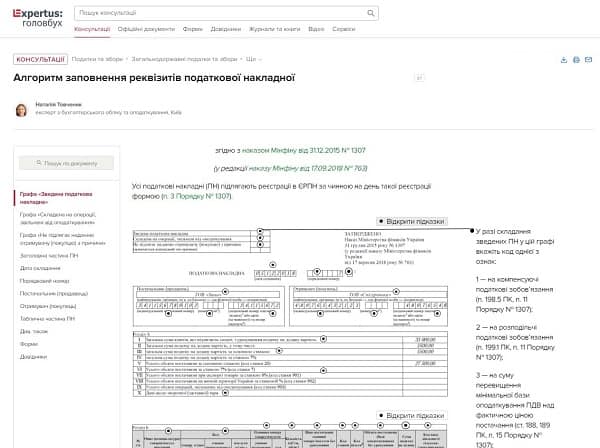The width and height of the screenshot is (600, 448).
Task: Select sidebar item 'Довідники'
Action: tap(33, 357)
